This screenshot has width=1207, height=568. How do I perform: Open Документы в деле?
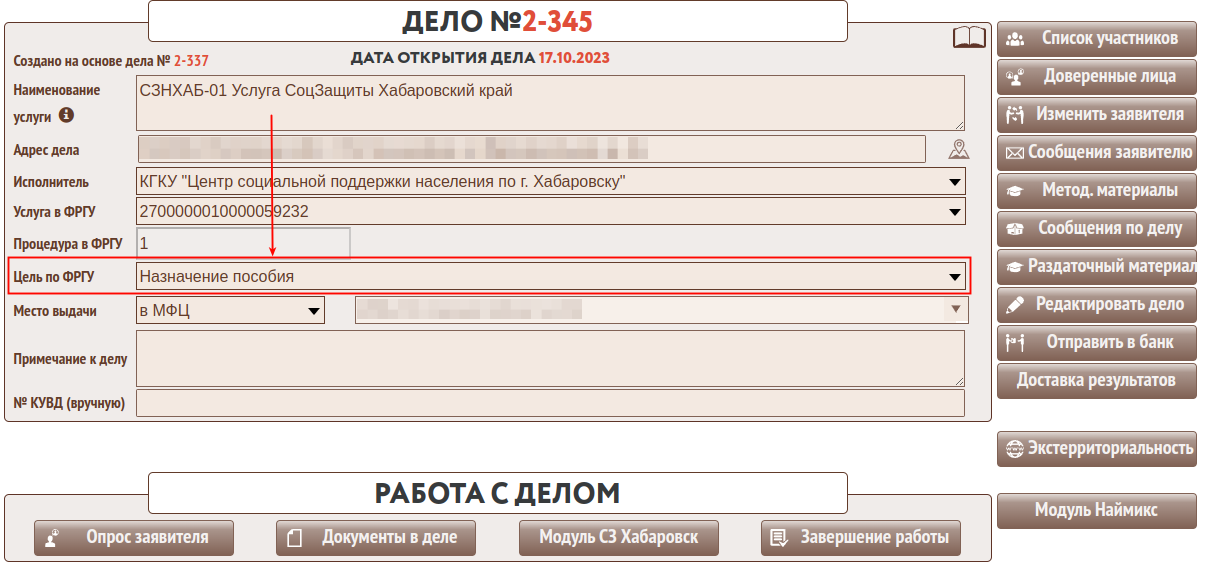coord(375,538)
